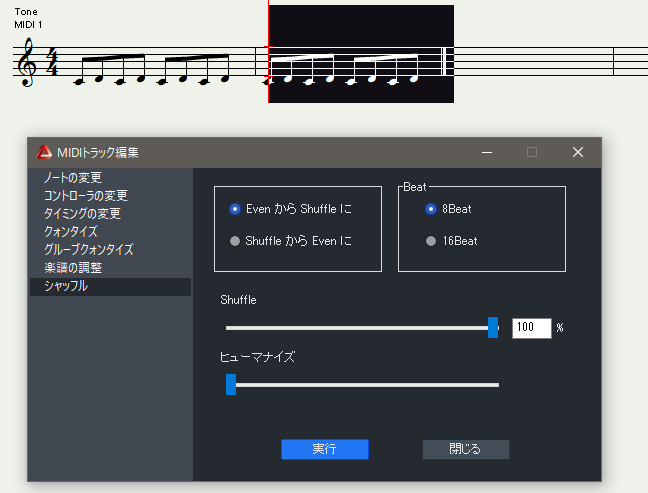
Task: Click the ヒューマナイズ slider handle
Action: click(231, 384)
